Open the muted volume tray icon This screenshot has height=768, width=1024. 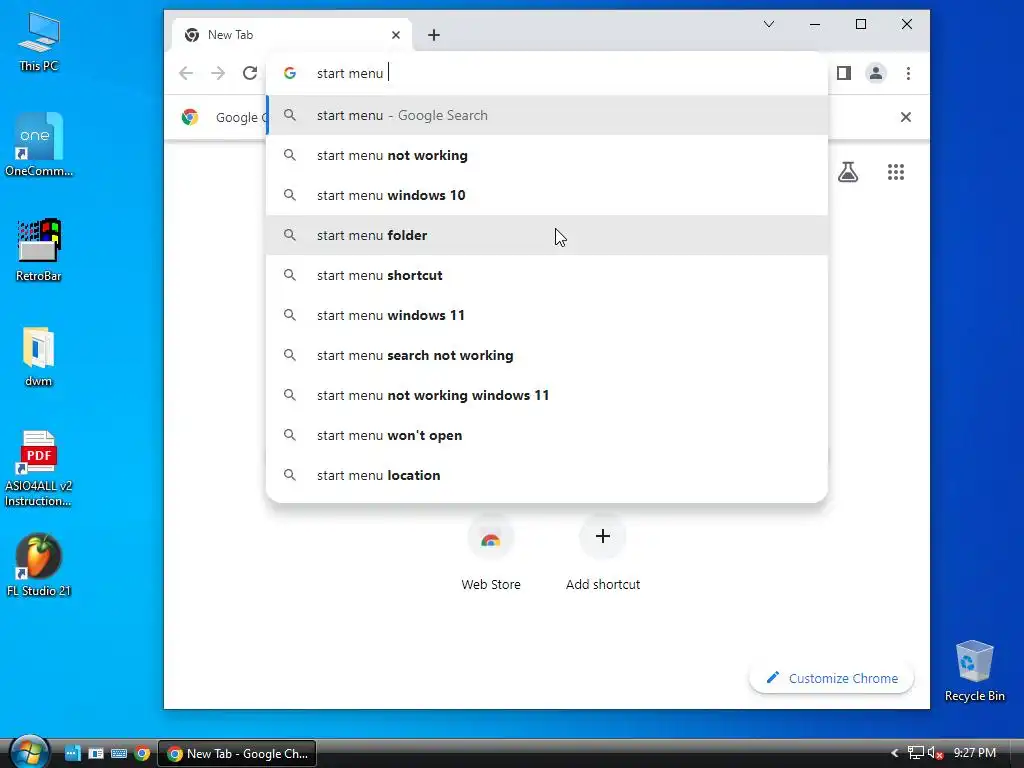935,754
